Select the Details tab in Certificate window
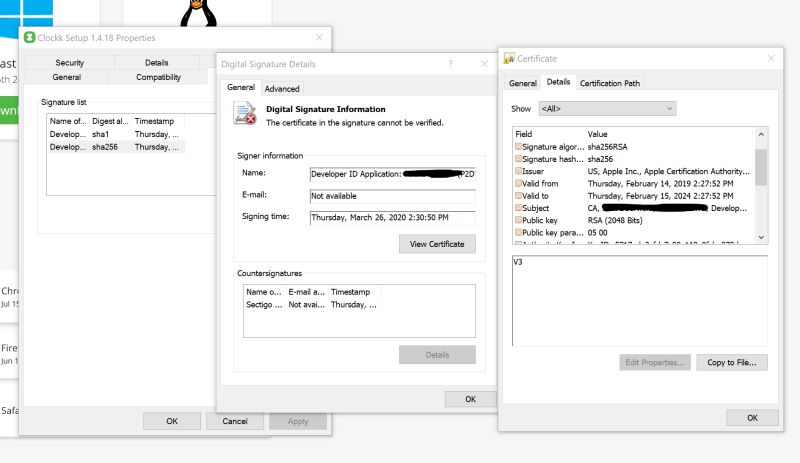The height and width of the screenshot is (463, 800). pos(558,82)
